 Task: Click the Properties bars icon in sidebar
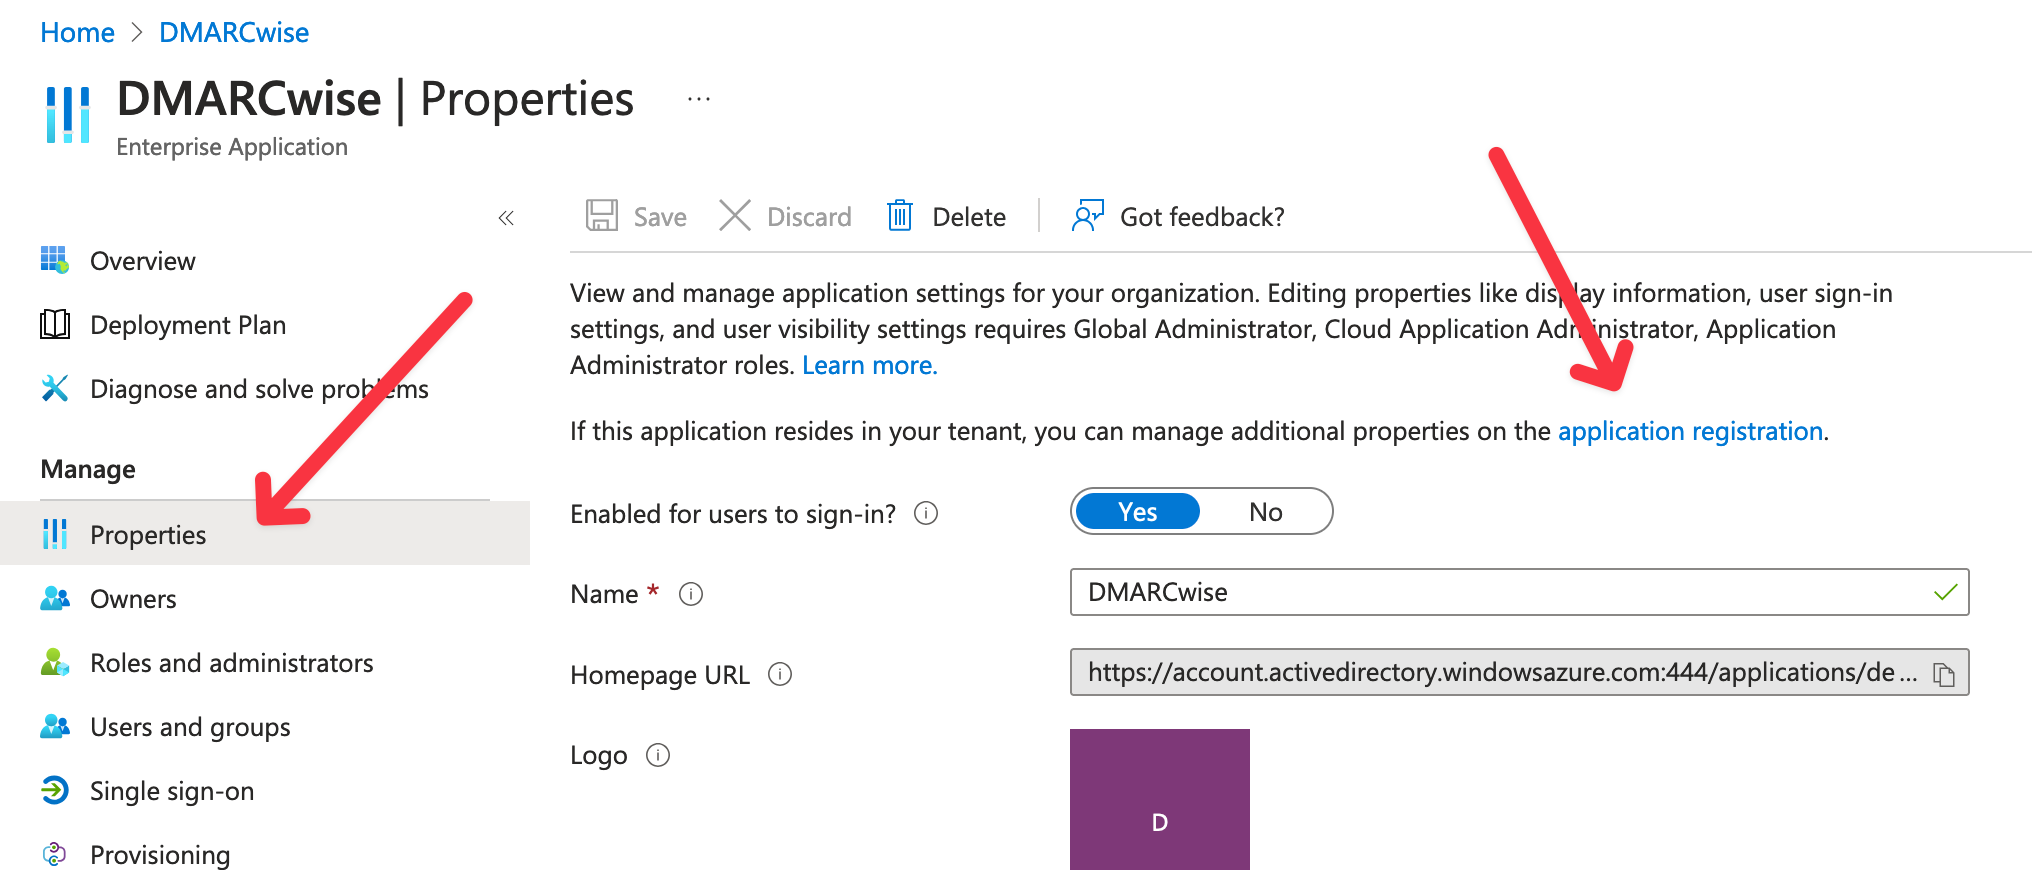(54, 534)
